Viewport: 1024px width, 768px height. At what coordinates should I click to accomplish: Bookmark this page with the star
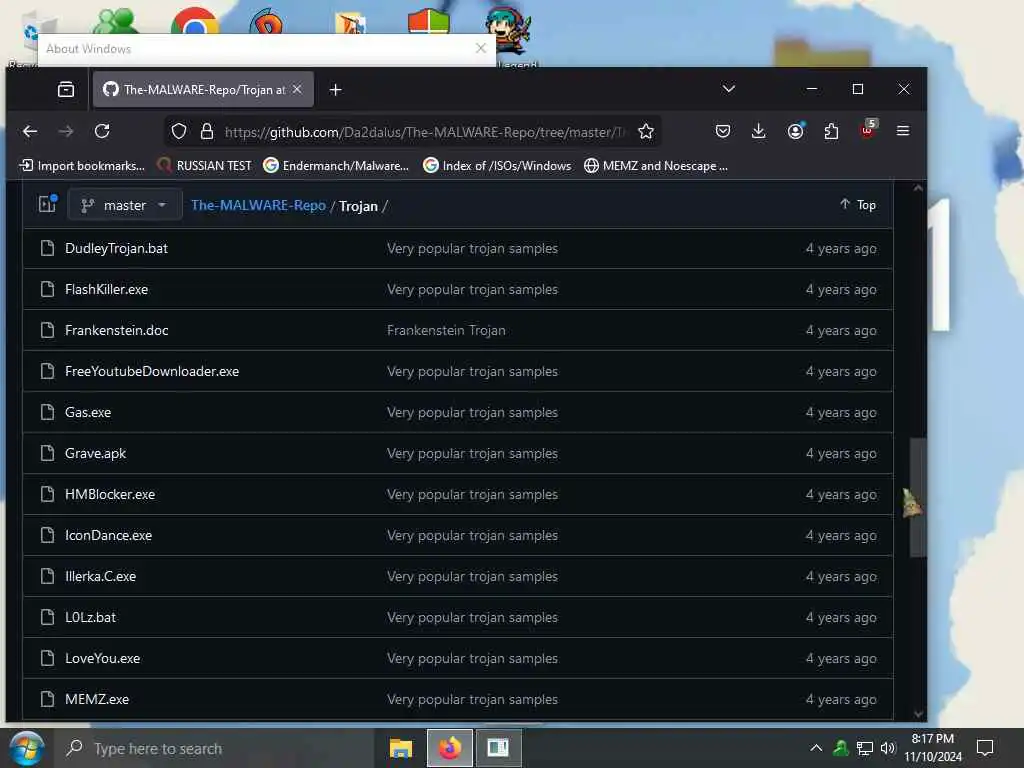pos(646,131)
